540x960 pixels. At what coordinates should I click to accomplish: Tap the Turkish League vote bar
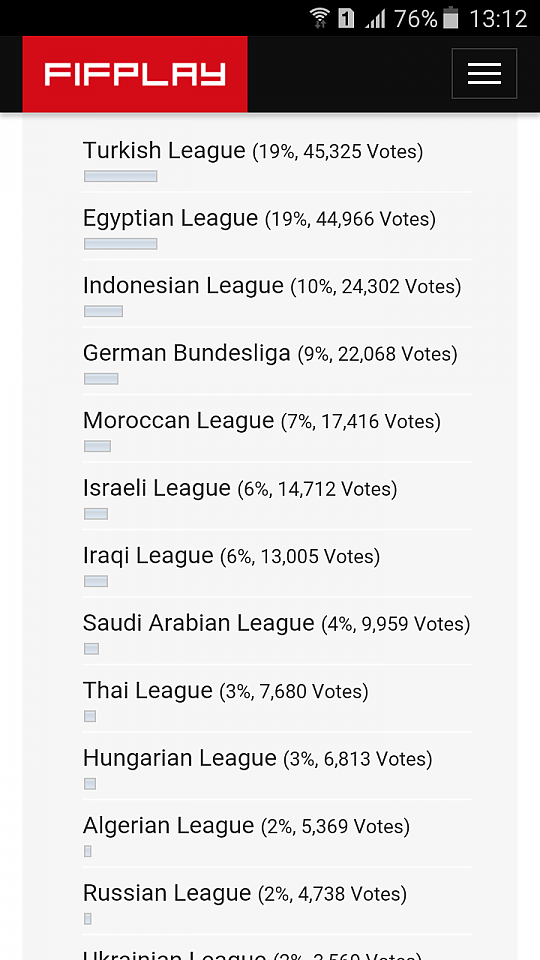coord(121,176)
